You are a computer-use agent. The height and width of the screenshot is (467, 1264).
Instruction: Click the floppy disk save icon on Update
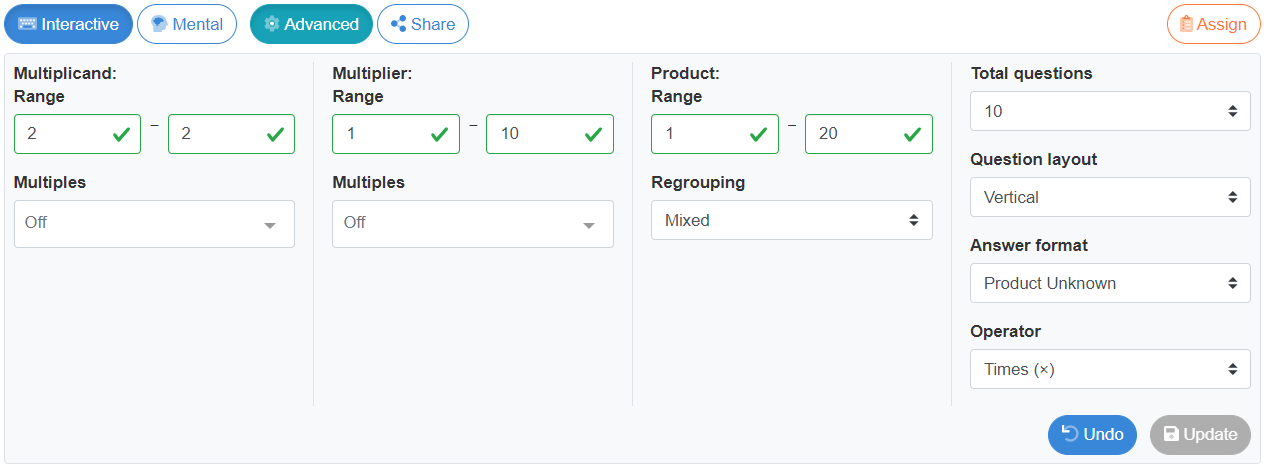point(1171,434)
